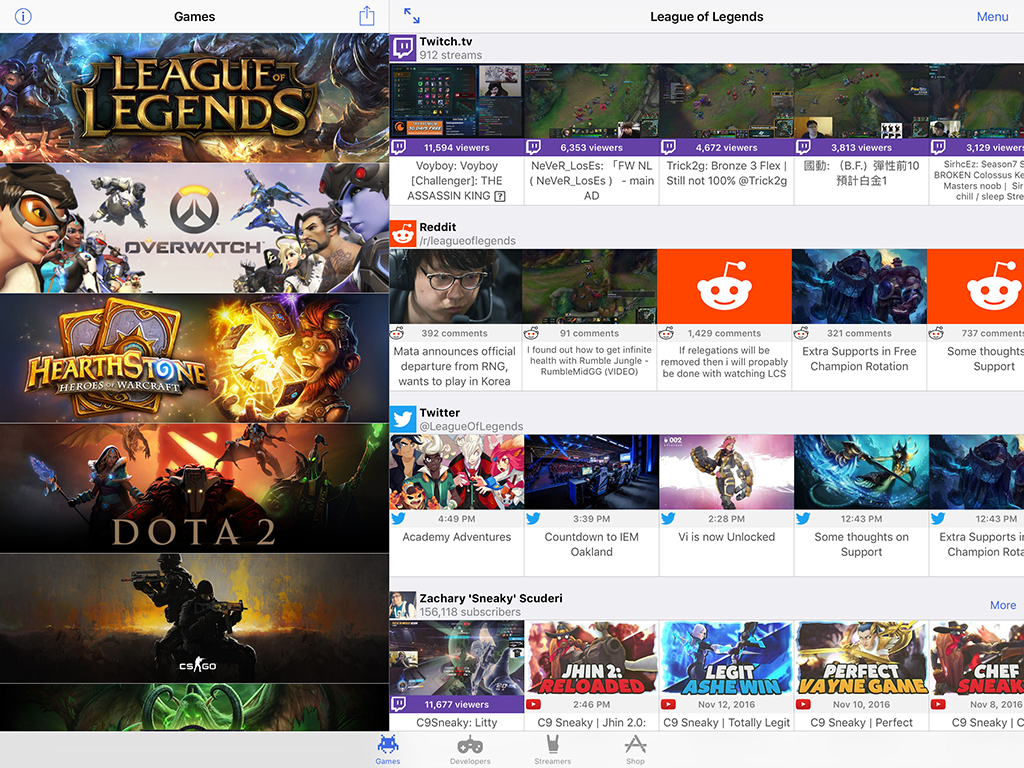
Task: Open 'Vi is now Unlocked' tweet caption
Action: tap(727, 537)
